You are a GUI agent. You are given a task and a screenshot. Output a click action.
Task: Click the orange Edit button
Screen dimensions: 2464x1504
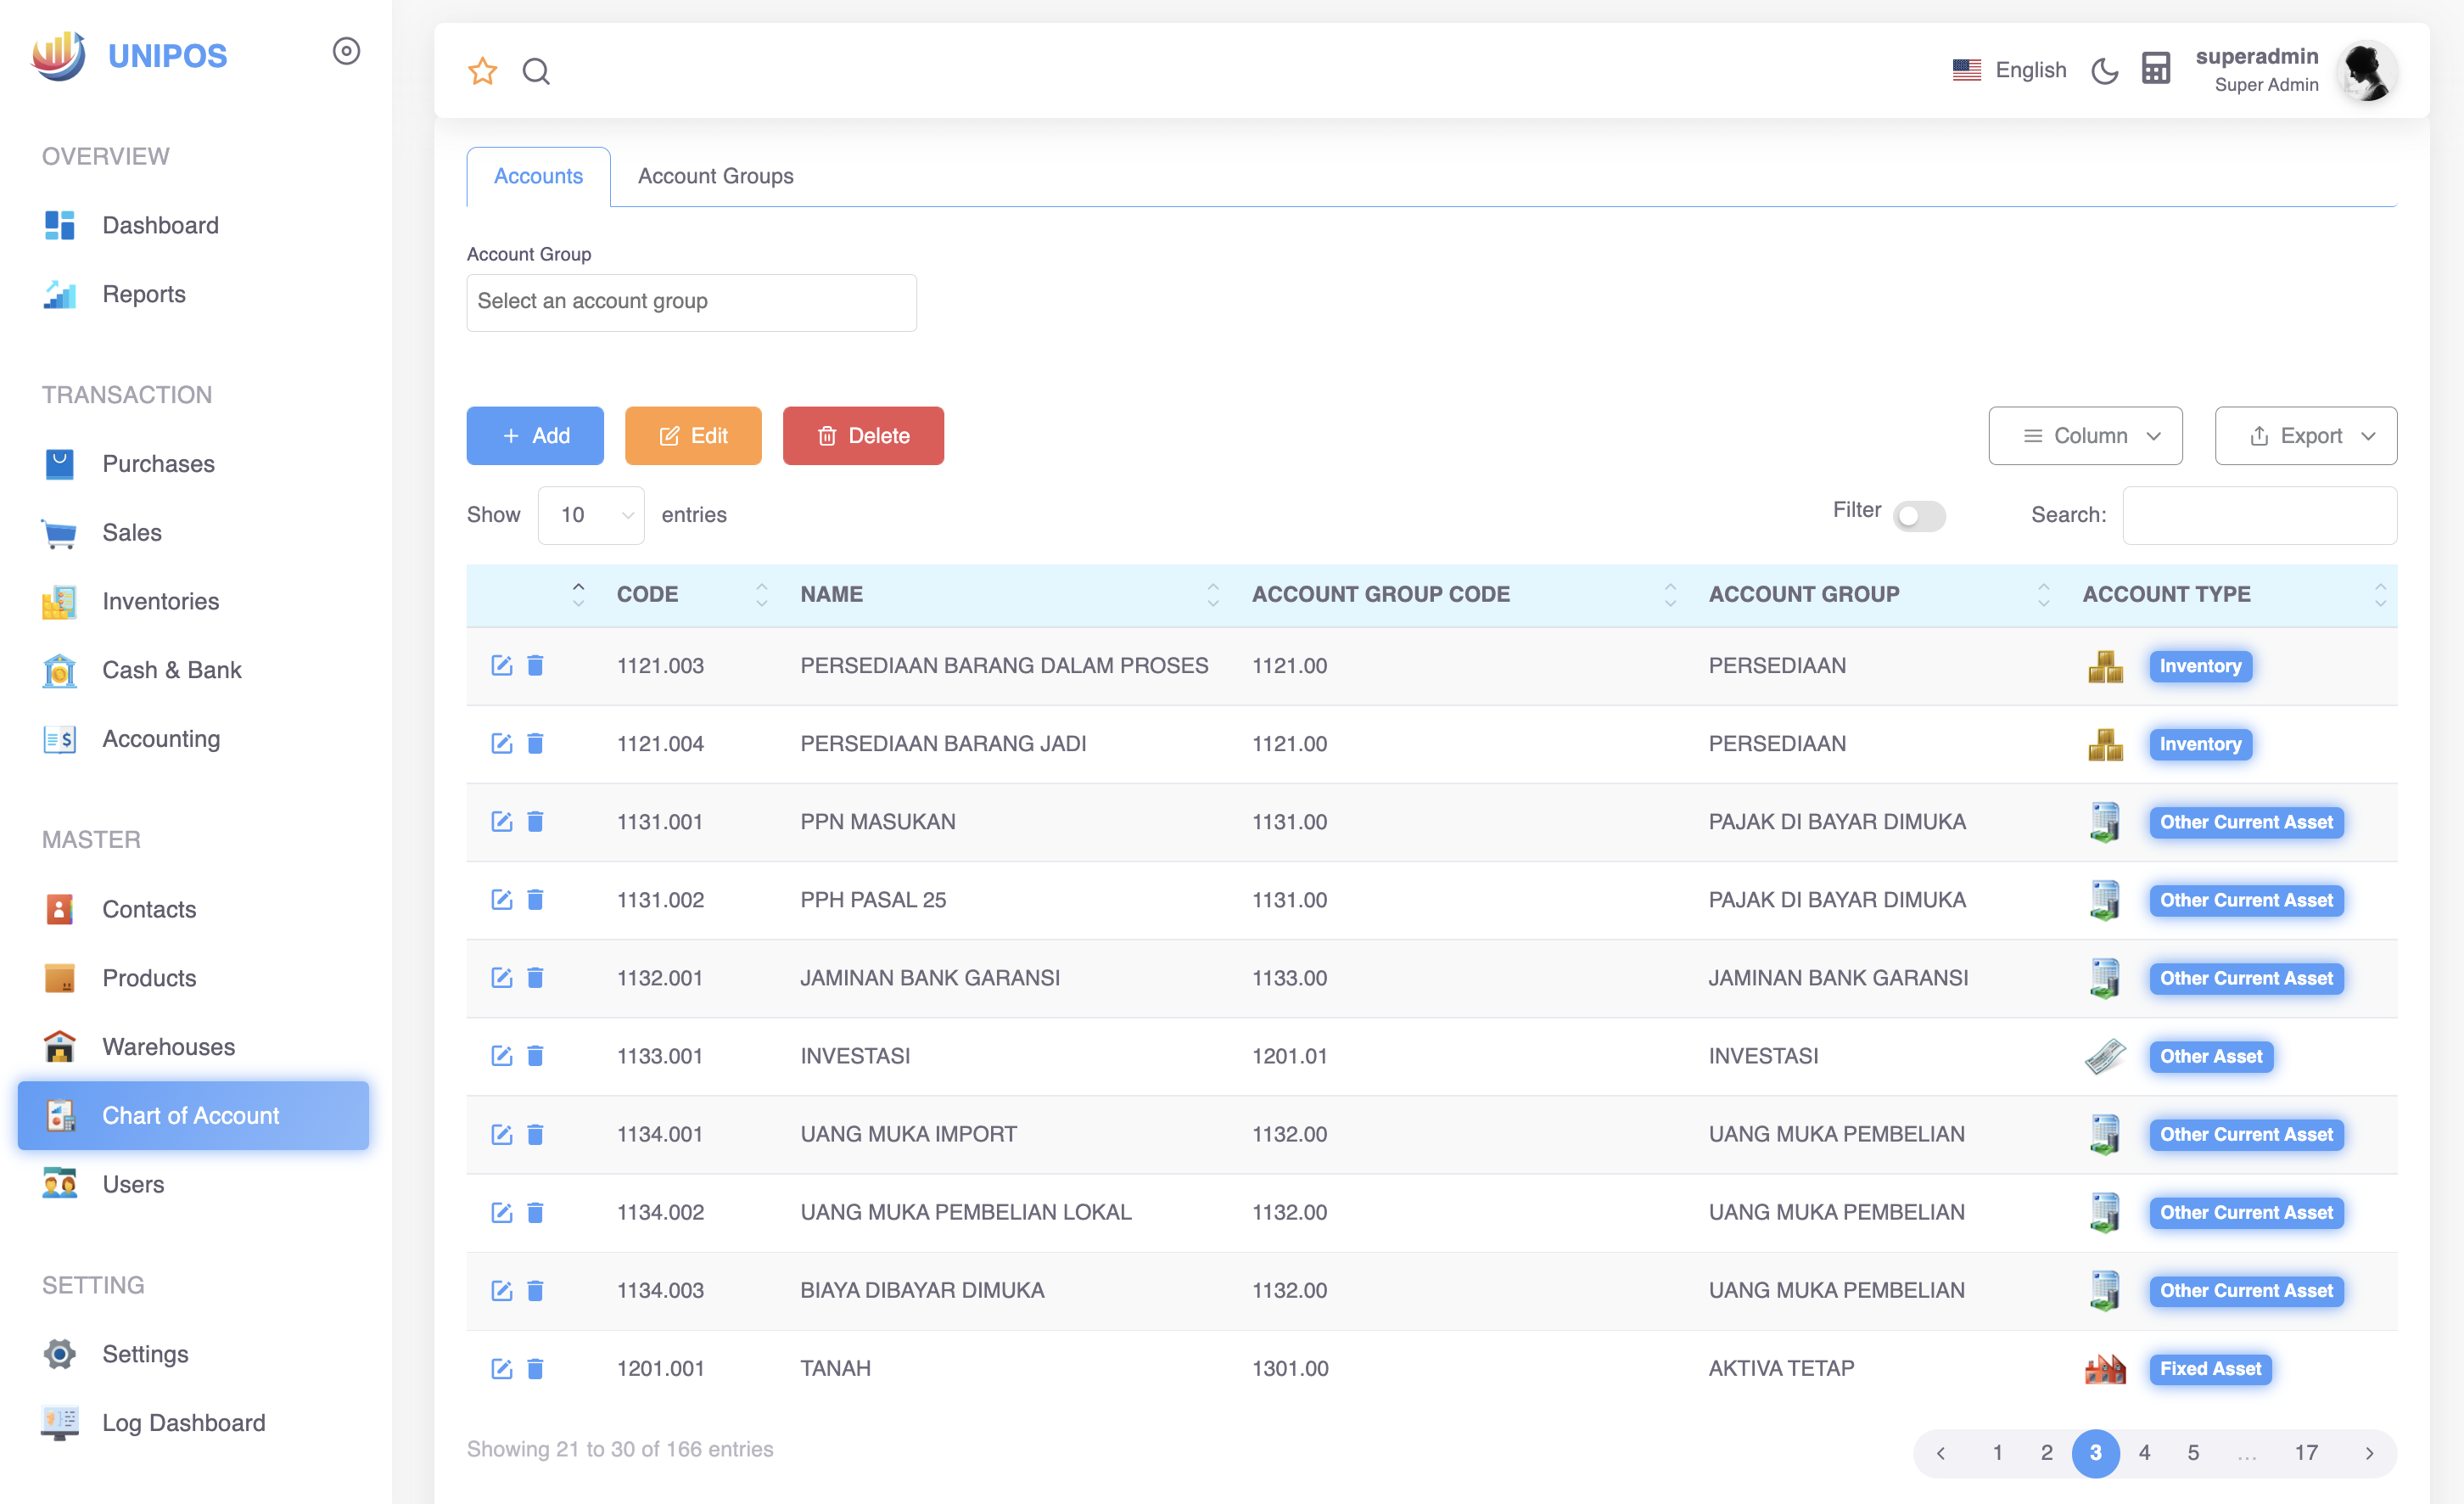click(x=693, y=435)
